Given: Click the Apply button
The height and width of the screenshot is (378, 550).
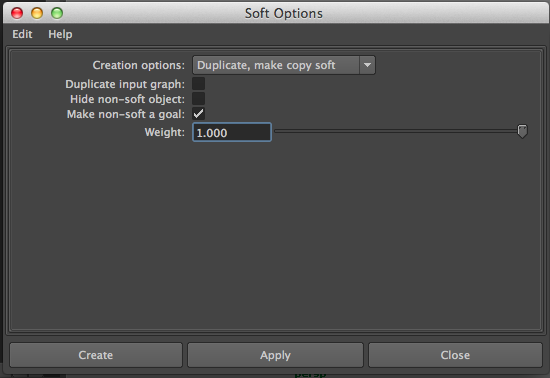Looking at the screenshot, I should 275,355.
